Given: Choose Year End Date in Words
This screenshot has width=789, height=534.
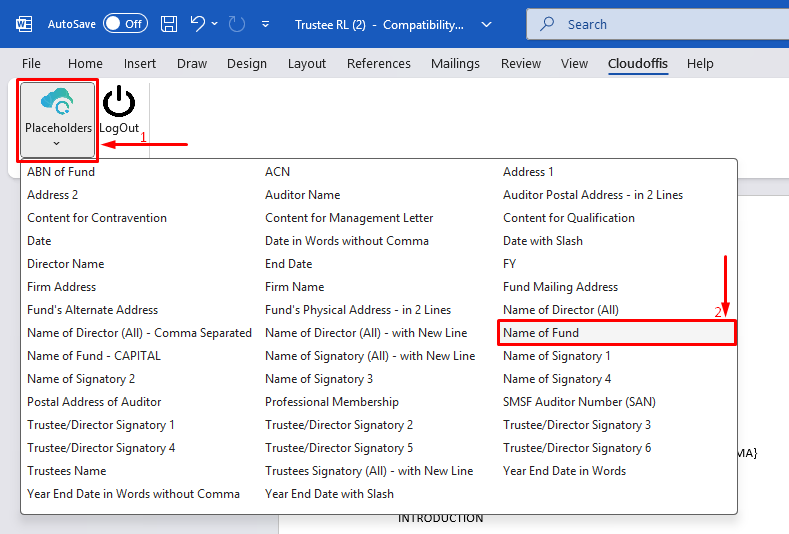Looking at the screenshot, I should coord(564,471).
